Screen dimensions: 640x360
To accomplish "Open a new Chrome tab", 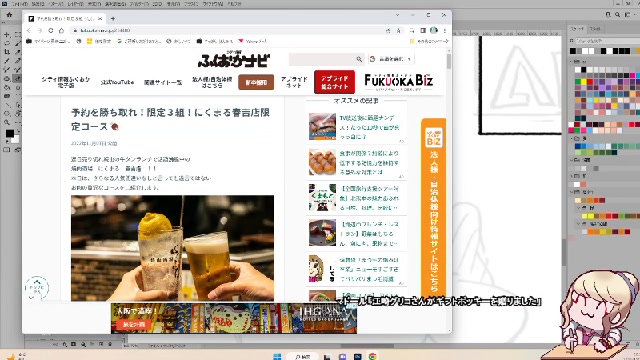I will pos(113,18).
